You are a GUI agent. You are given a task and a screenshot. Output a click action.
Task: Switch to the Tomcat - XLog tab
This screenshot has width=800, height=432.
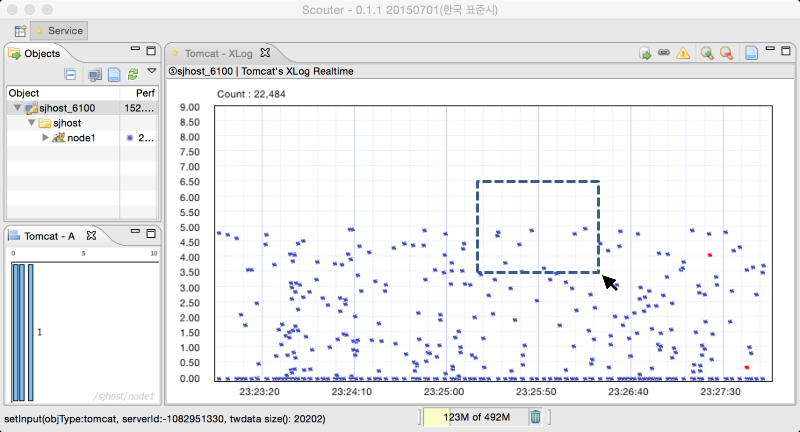(x=218, y=54)
